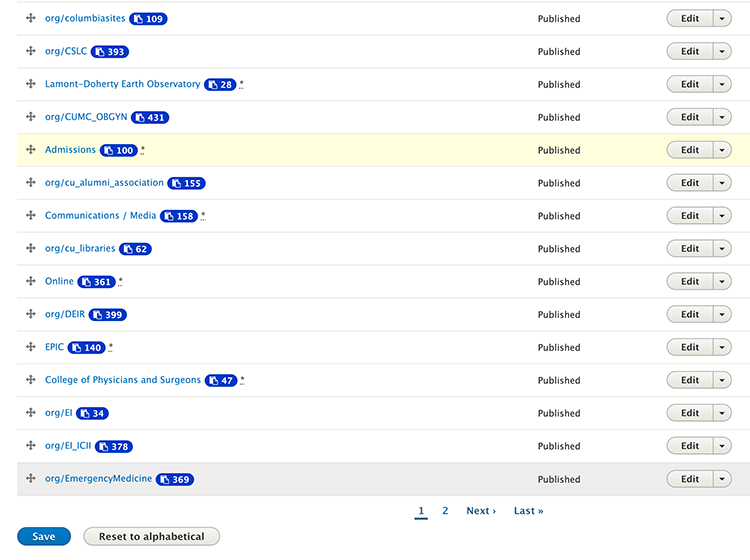Click the drag handle next to EPIC
This screenshot has height=560, width=750.
tap(31, 347)
